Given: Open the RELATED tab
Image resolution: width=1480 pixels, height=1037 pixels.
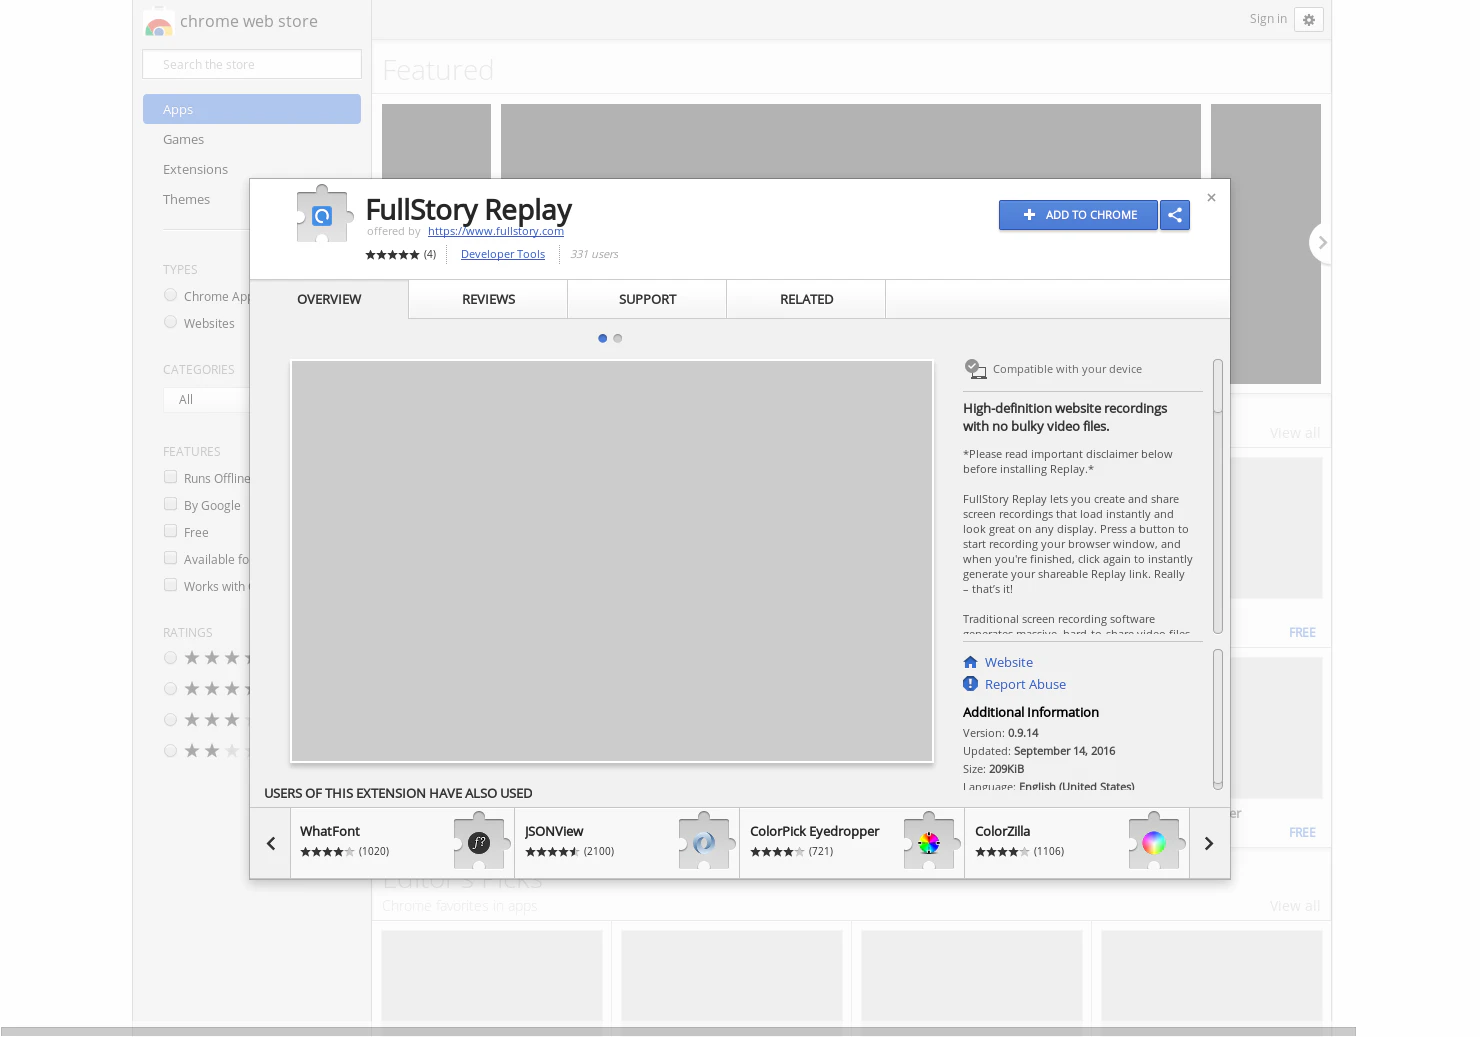Looking at the screenshot, I should [x=806, y=299].
